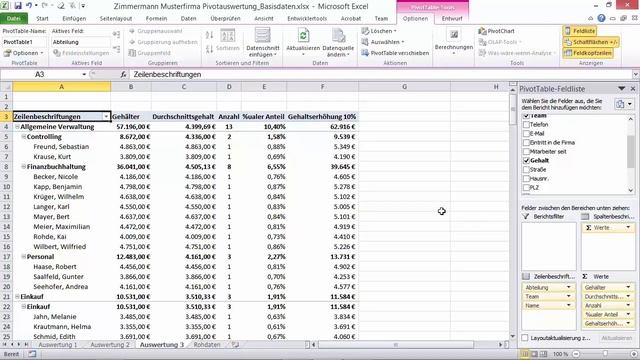Check the Telefon field
Image resolution: width=640 pixels, height=360 pixels.
pos(526,124)
